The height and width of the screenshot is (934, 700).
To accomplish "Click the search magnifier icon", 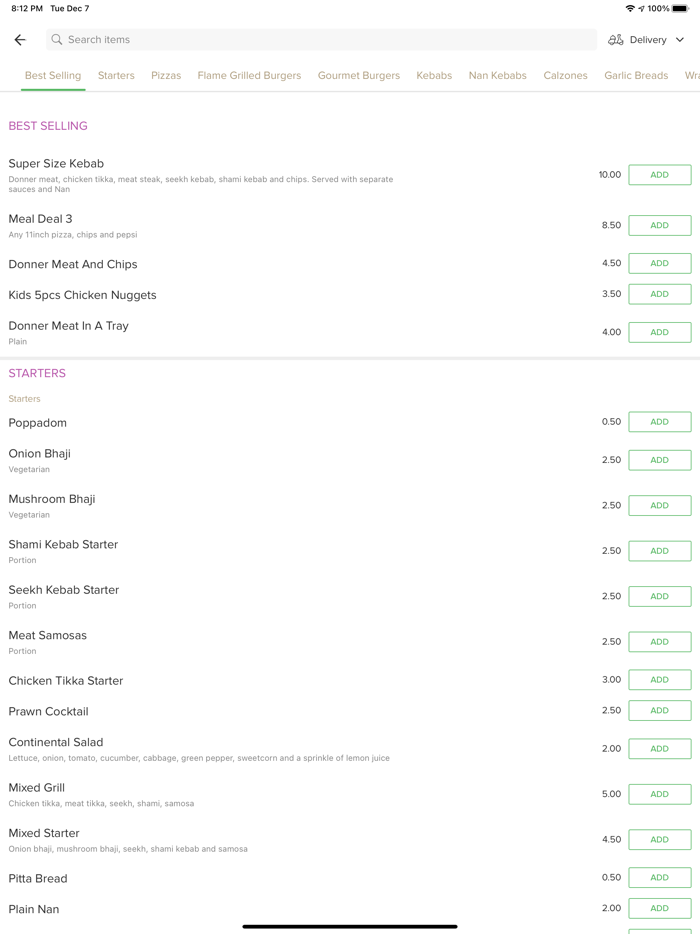I will [57, 40].
